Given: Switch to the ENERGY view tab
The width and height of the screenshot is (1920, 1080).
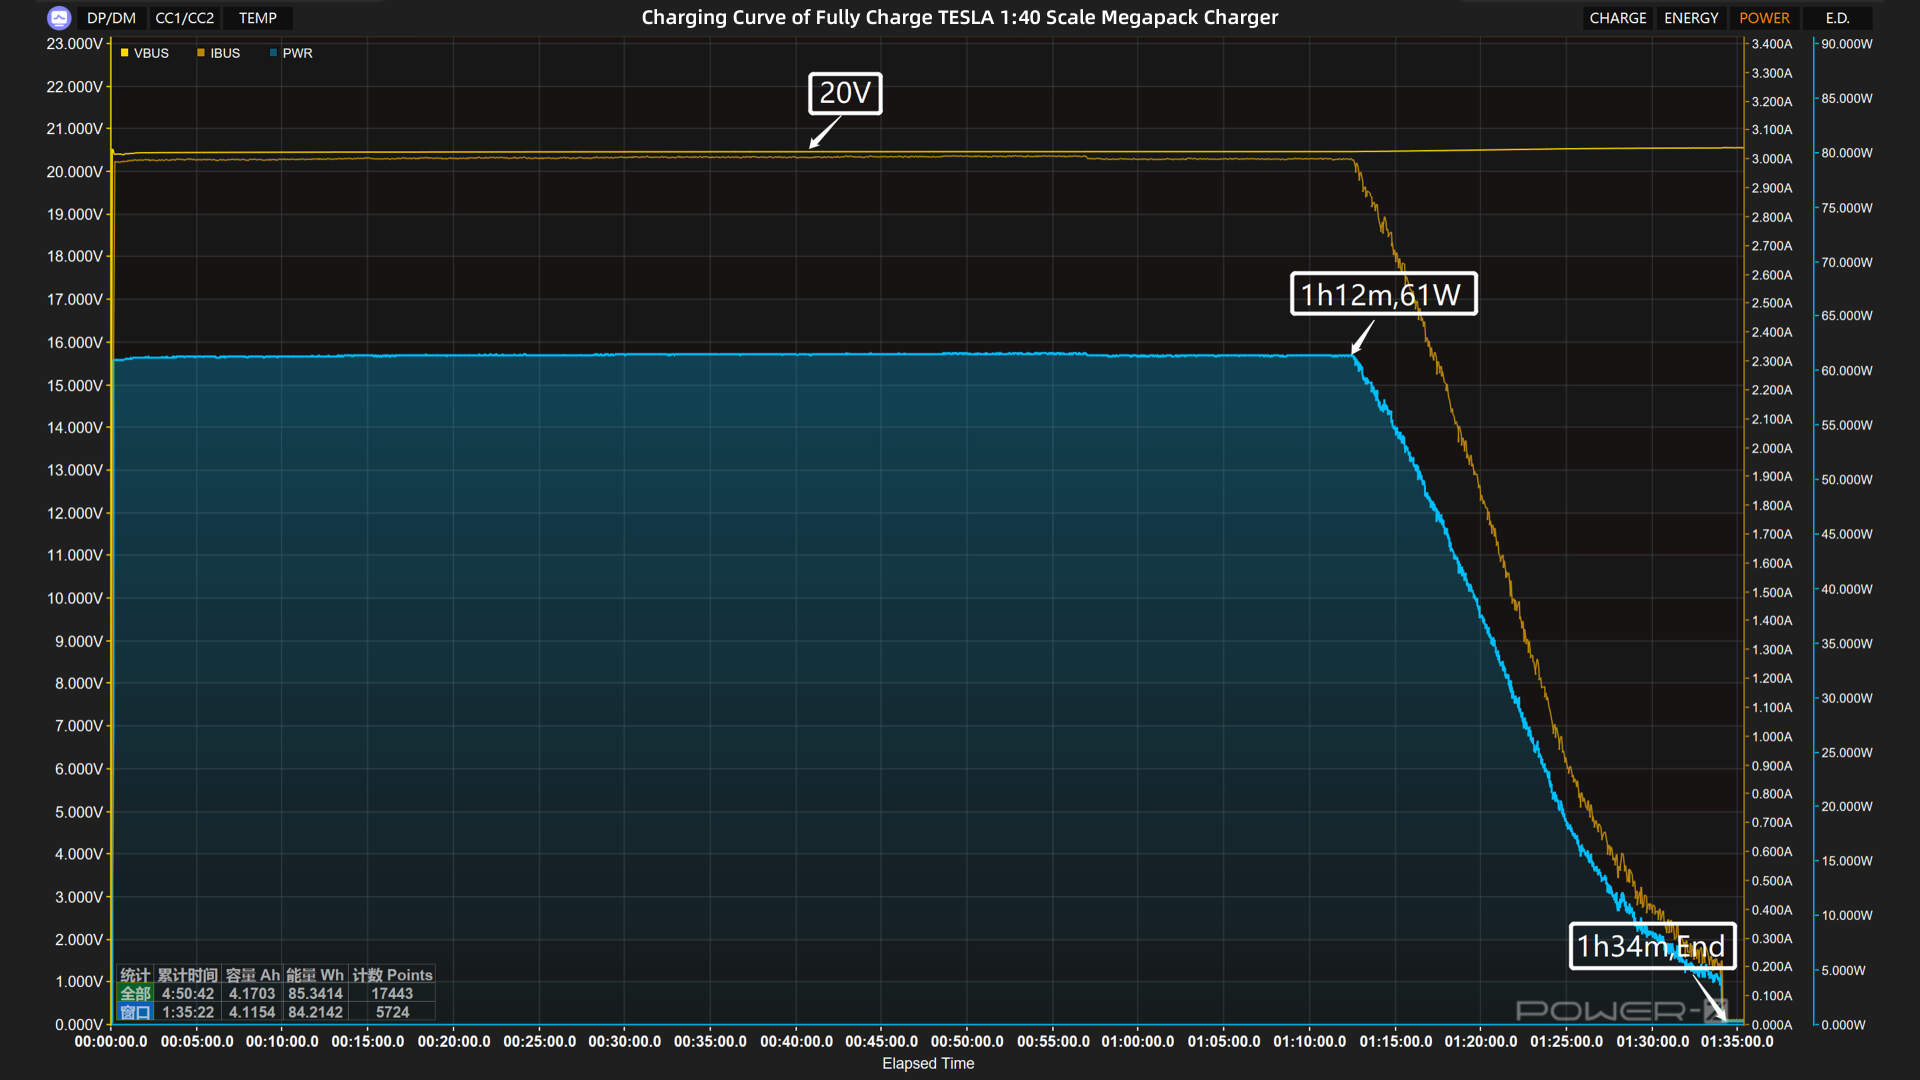Looking at the screenshot, I should [x=1691, y=18].
